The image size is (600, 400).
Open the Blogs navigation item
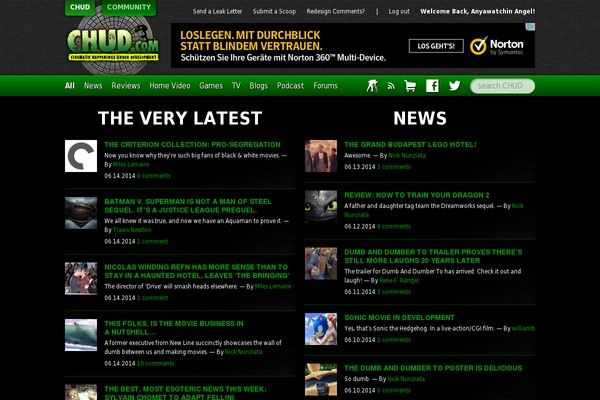(259, 86)
